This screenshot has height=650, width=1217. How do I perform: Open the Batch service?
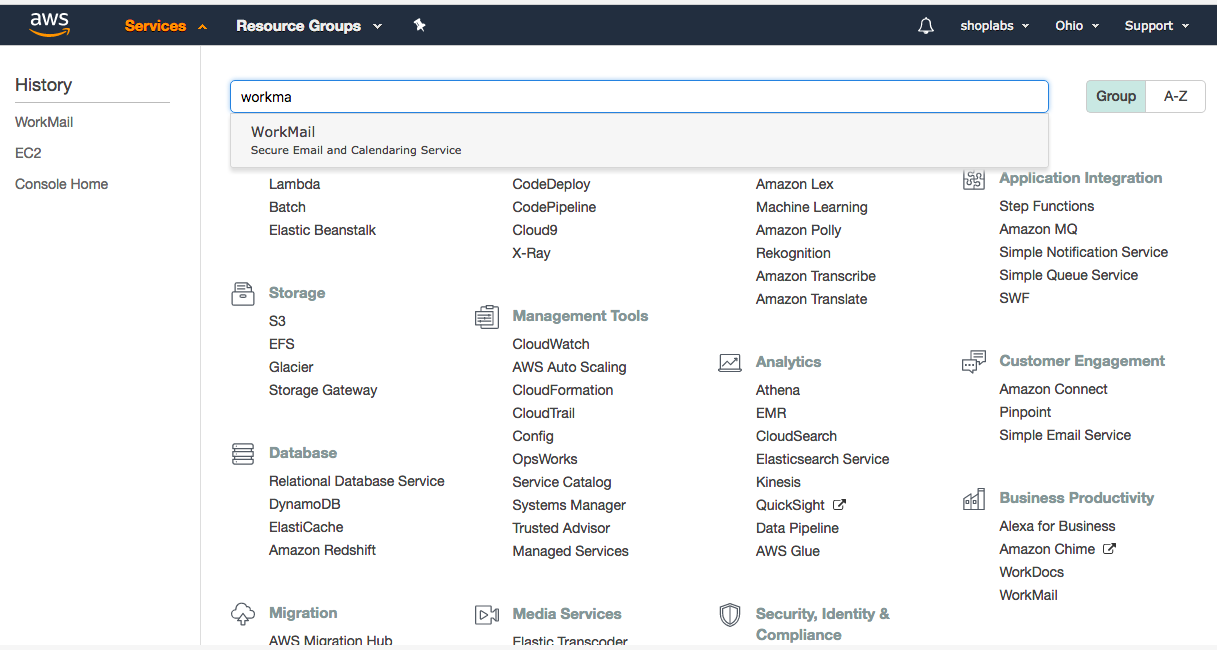[x=287, y=207]
